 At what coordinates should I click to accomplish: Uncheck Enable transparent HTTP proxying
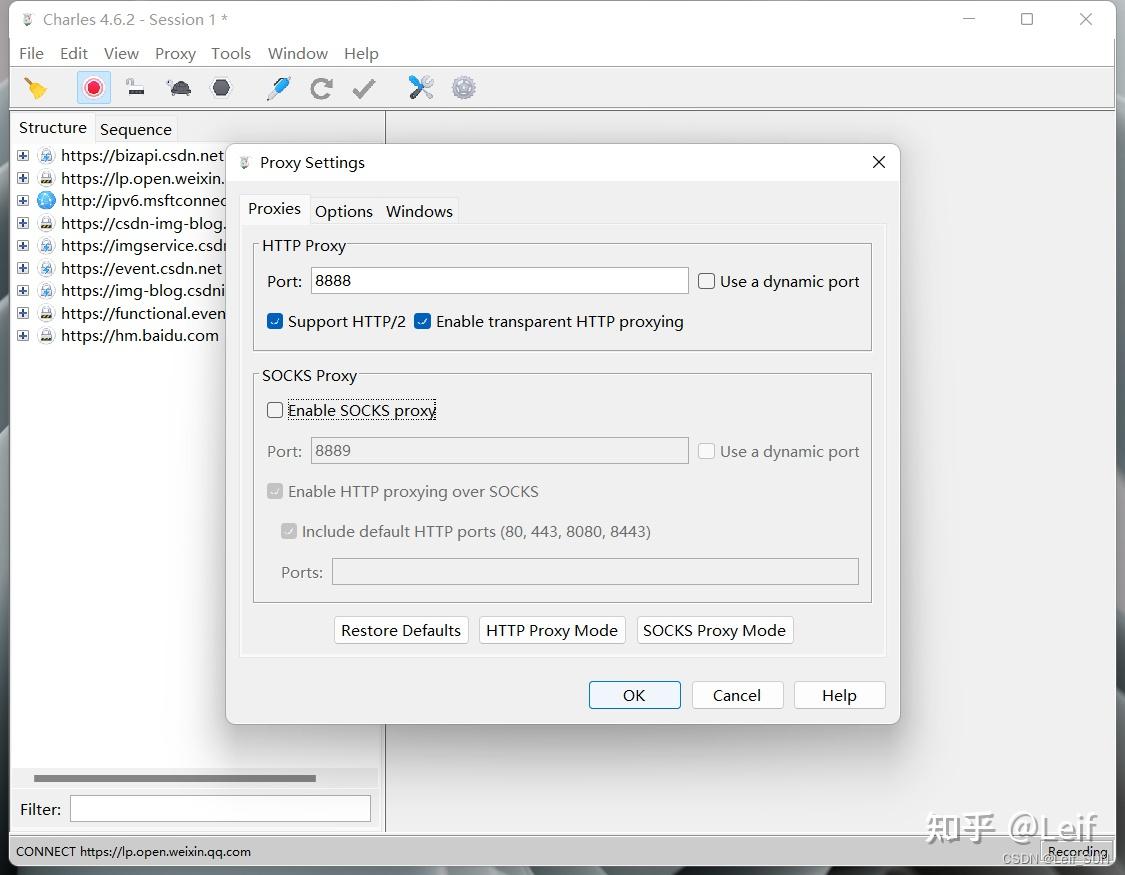(x=423, y=321)
